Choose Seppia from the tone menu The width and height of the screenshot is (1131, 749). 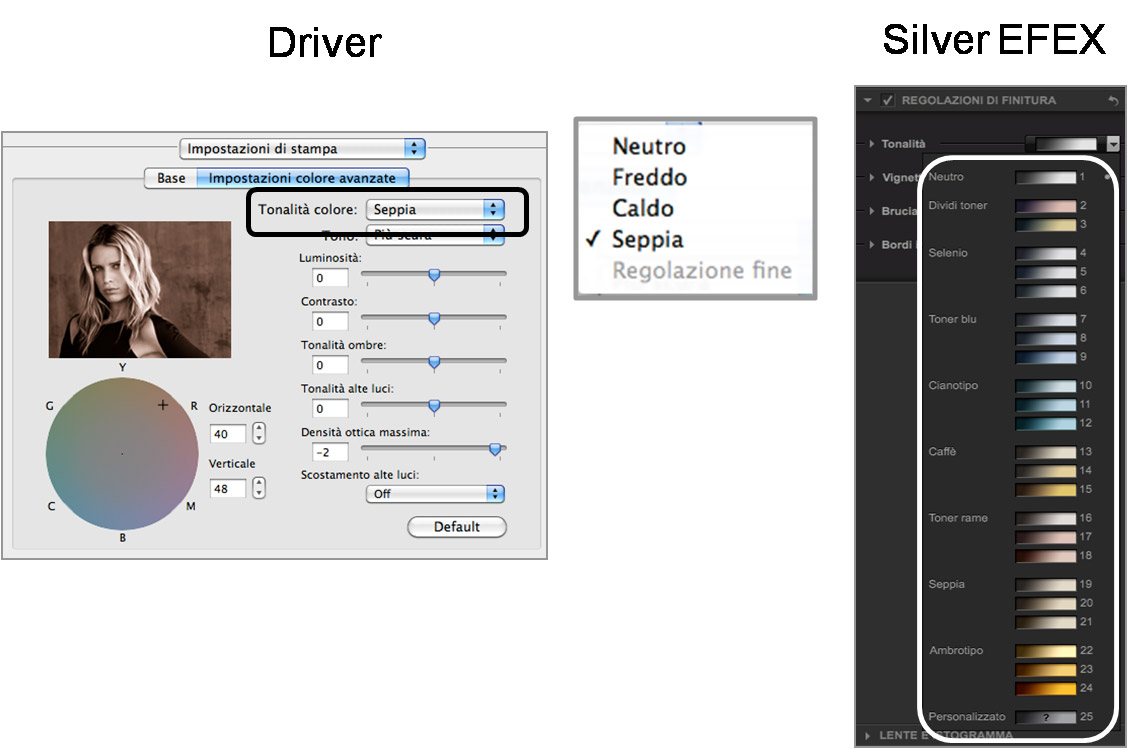pyautogui.click(x=647, y=240)
